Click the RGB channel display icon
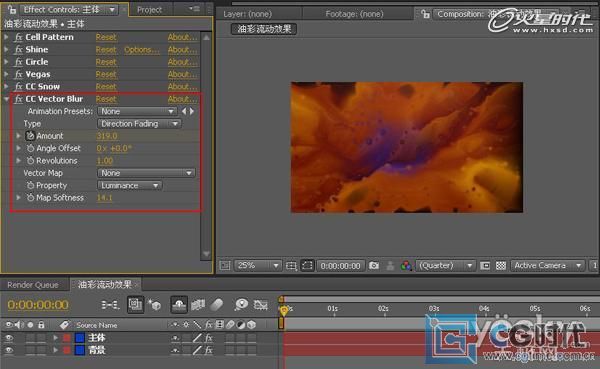Viewport: 600px width, 369px height. click(x=406, y=265)
